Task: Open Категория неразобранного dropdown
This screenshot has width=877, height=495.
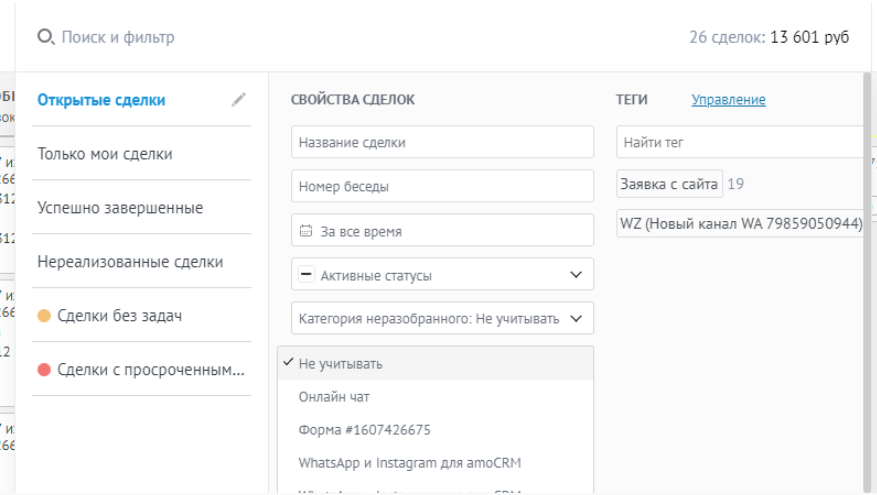Action: tap(442, 319)
